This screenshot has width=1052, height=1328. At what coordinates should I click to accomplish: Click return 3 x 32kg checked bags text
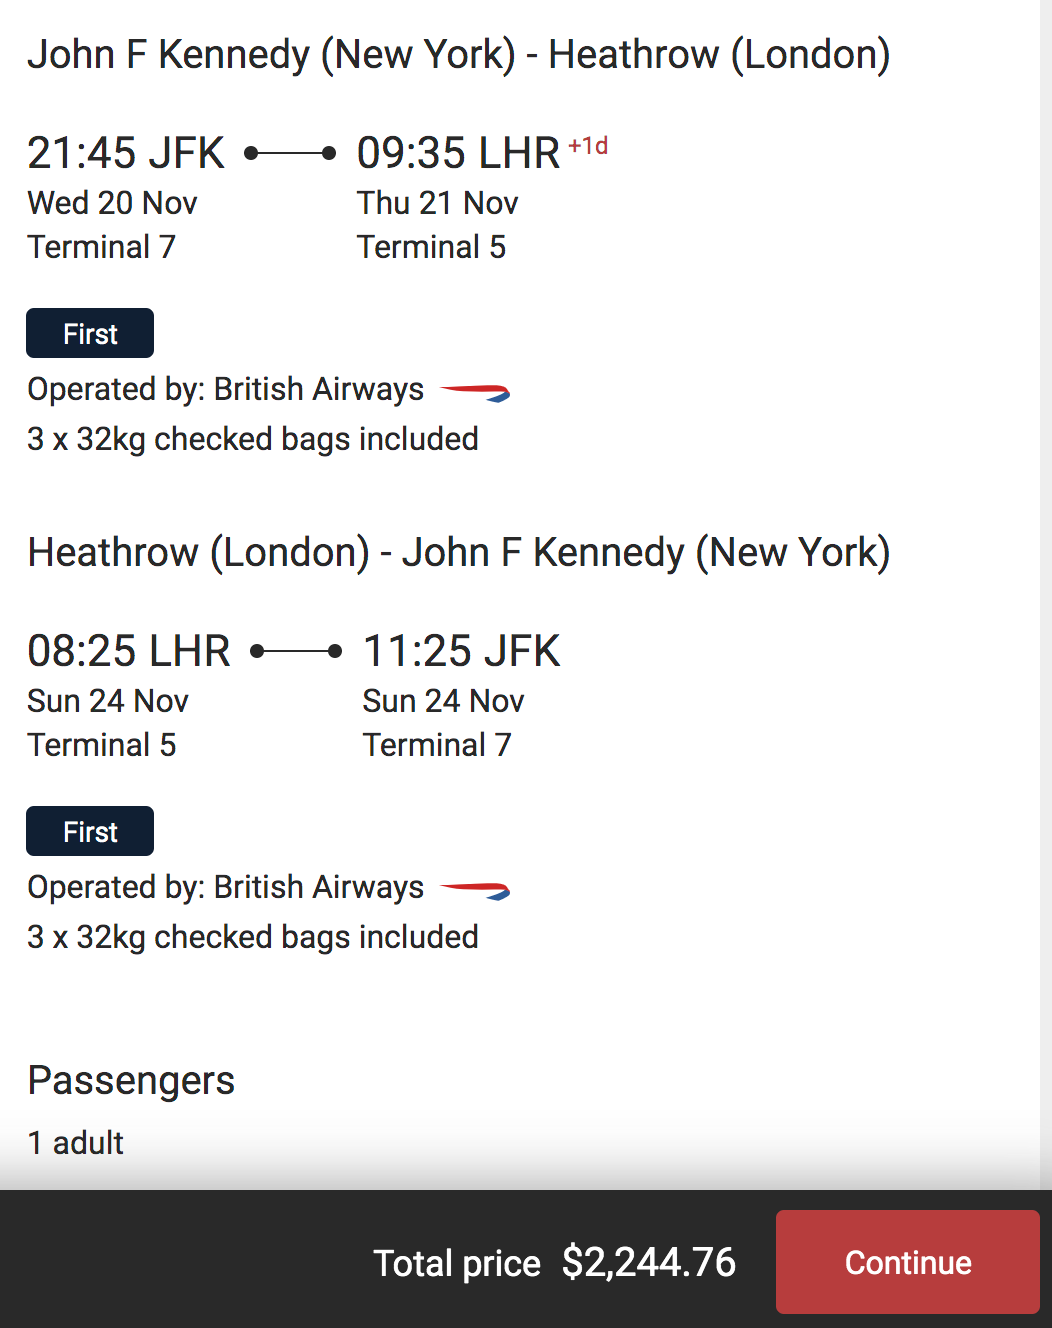(x=253, y=937)
